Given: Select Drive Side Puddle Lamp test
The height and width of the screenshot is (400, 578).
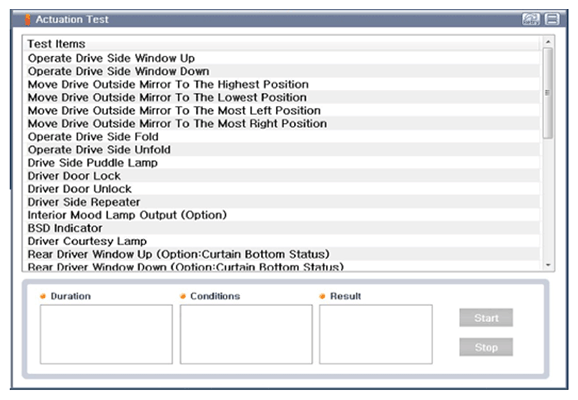Looking at the screenshot, I should coord(283,163).
